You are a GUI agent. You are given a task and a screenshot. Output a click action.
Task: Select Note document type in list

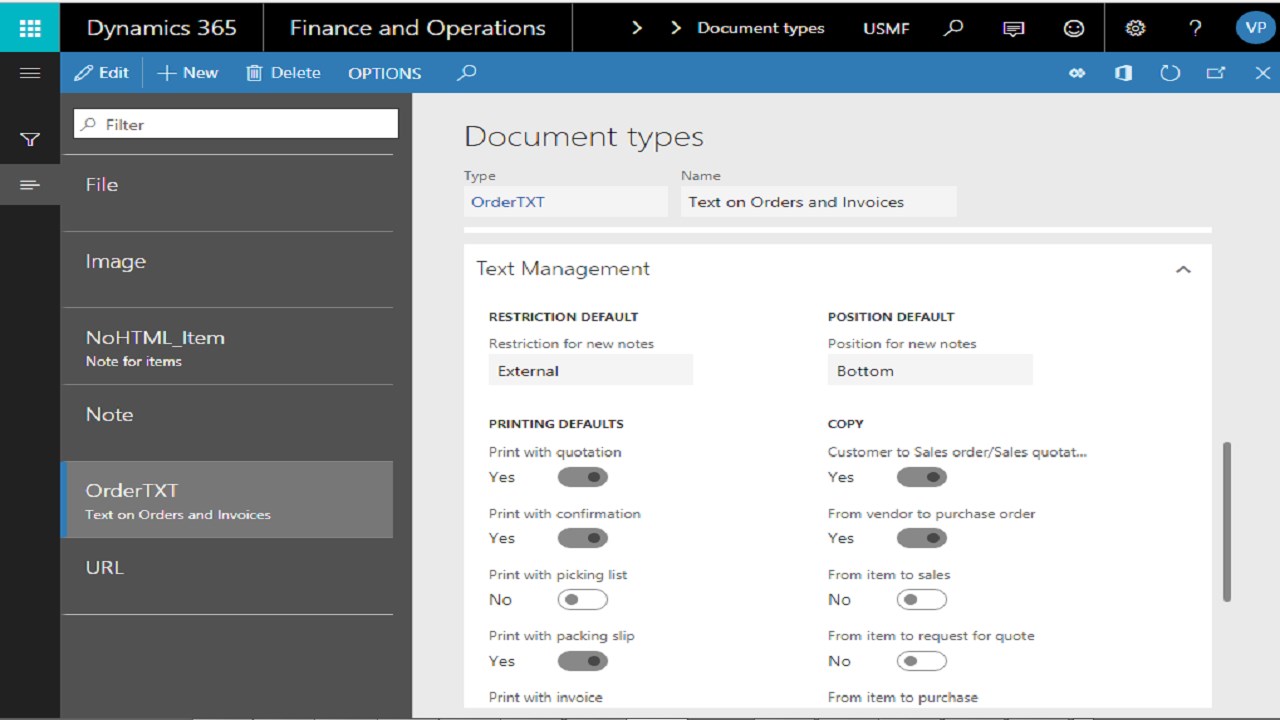(228, 423)
